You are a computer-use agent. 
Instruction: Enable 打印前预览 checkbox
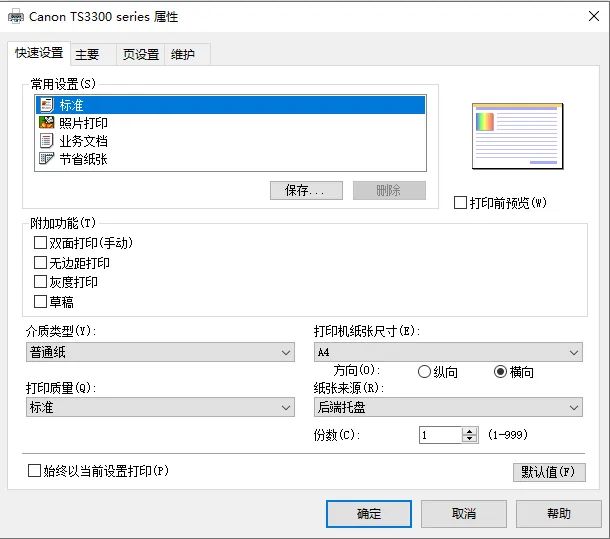(x=460, y=203)
